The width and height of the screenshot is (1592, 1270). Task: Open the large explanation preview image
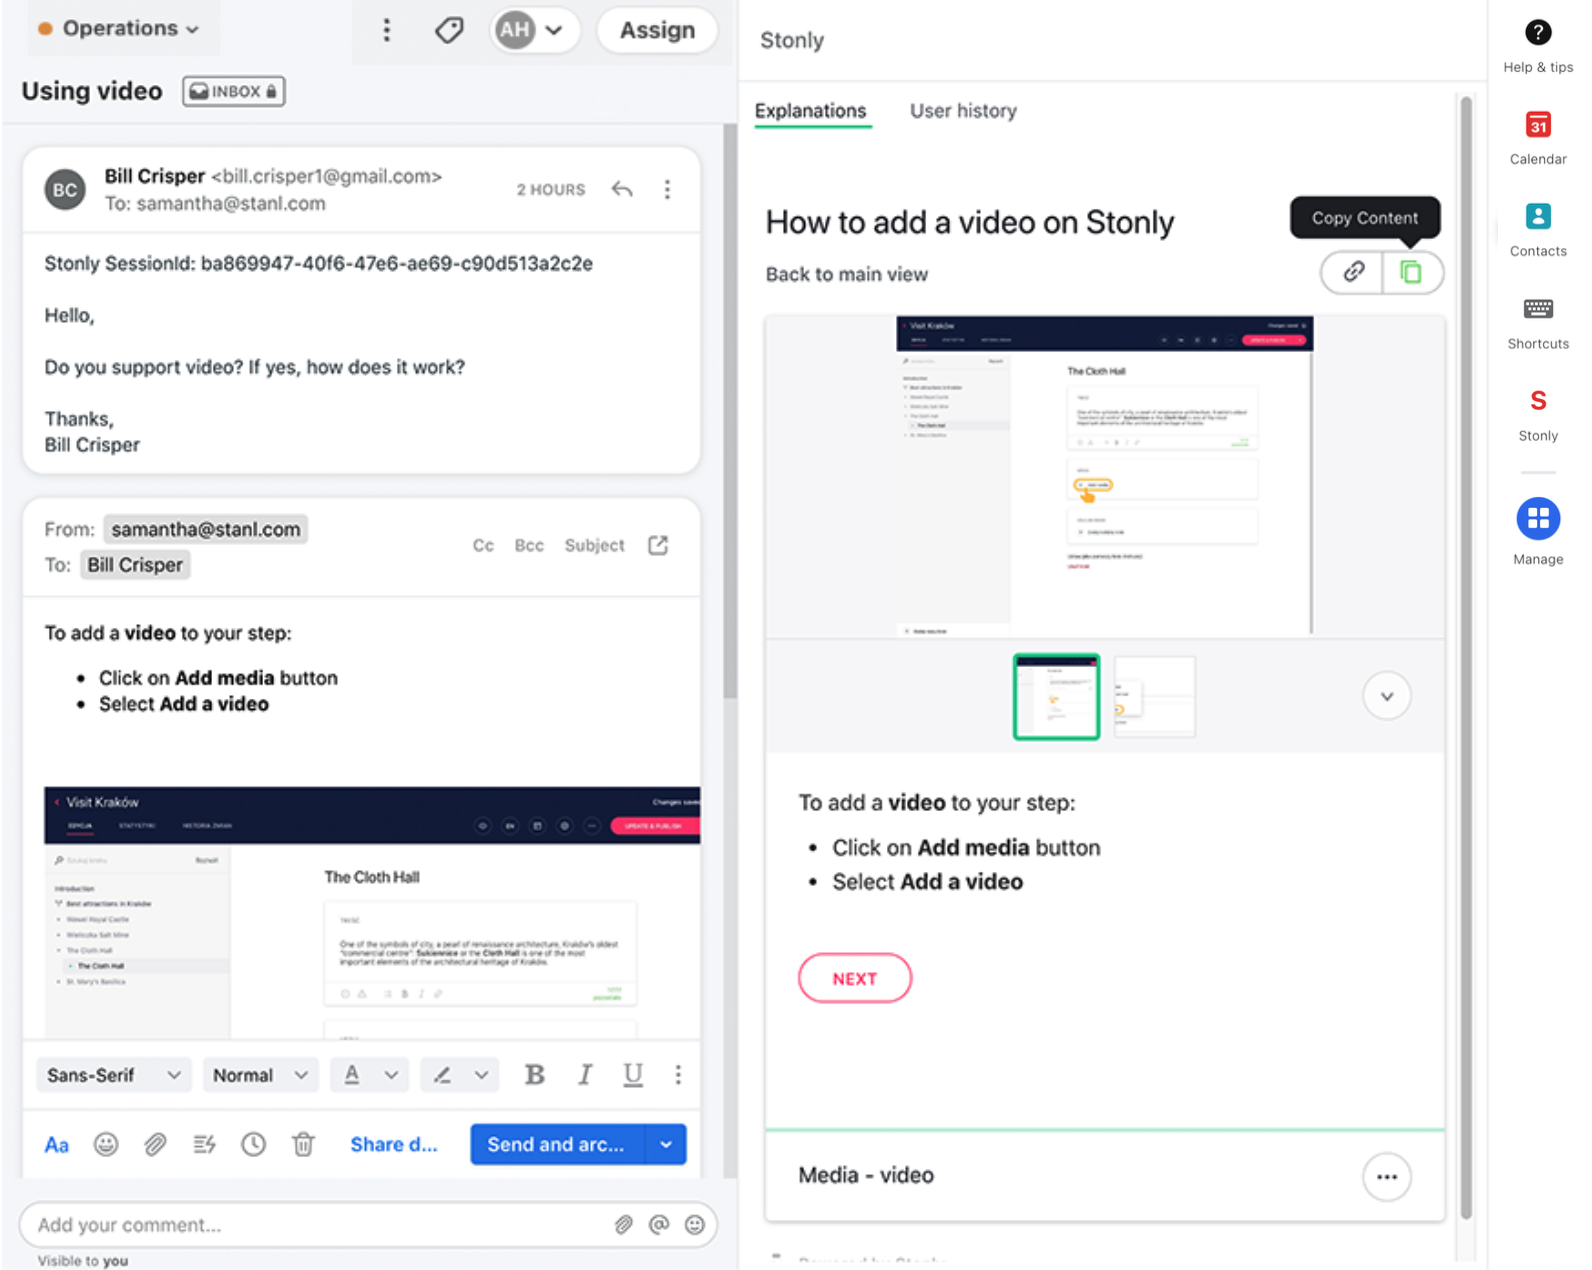(x=1104, y=476)
